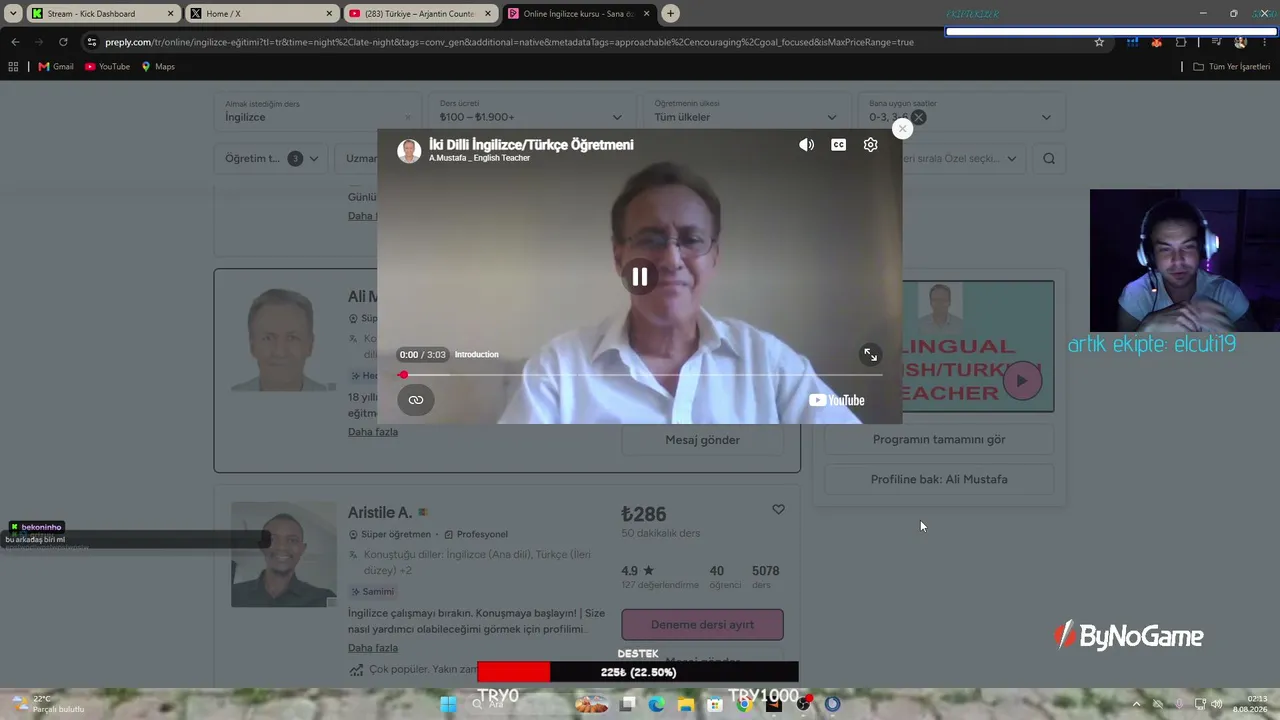
Task: Open the YouTube bookmark
Action: pos(107,67)
